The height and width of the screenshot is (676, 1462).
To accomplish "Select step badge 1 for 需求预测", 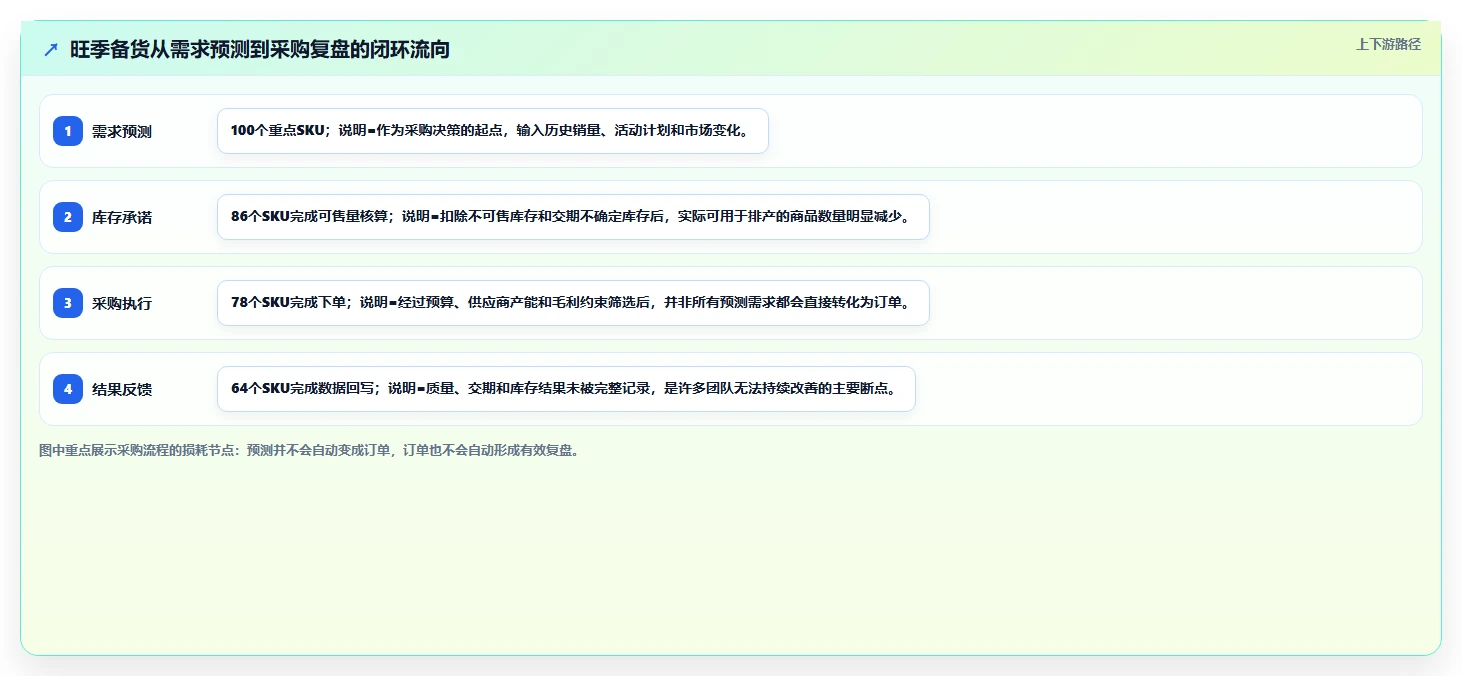I will (x=68, y=131).
